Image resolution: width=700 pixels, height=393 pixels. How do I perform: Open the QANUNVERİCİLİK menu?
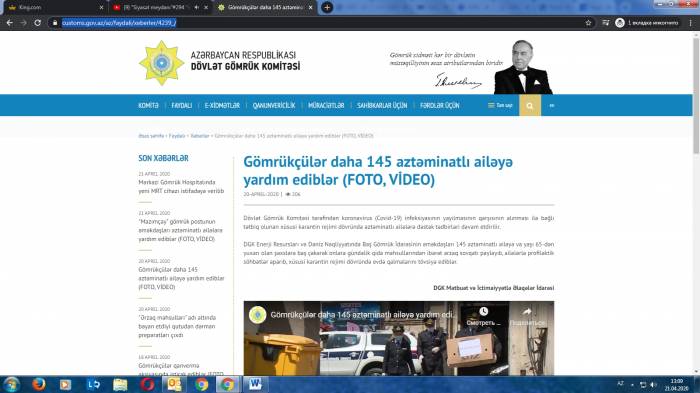coord(274,105)
